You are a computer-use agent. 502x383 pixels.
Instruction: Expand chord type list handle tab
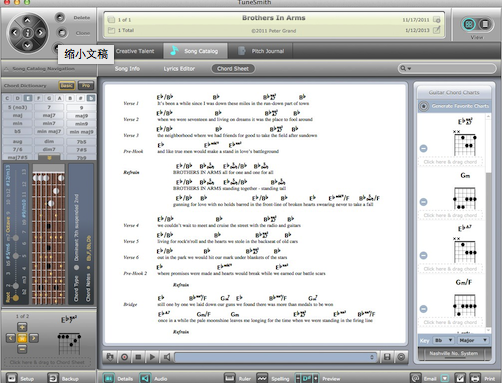coord(49,157)
